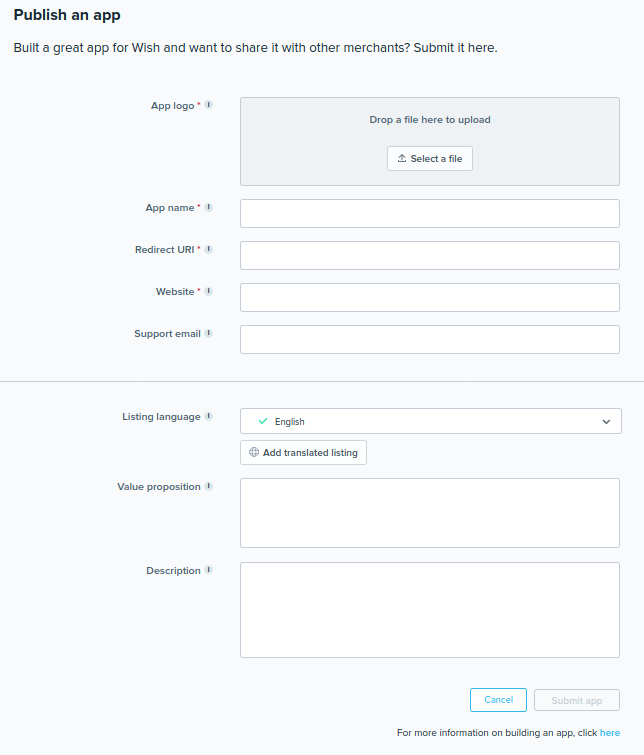Open the Listing language dropdown
Screen dimensions: 644x755
pos(430,421)
